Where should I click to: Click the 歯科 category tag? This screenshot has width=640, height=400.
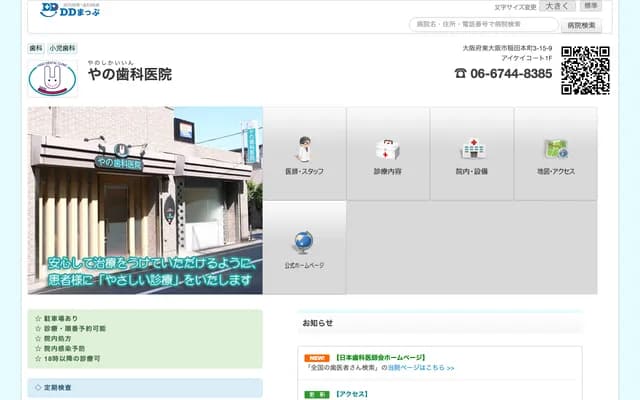click(x=36, y=48)
